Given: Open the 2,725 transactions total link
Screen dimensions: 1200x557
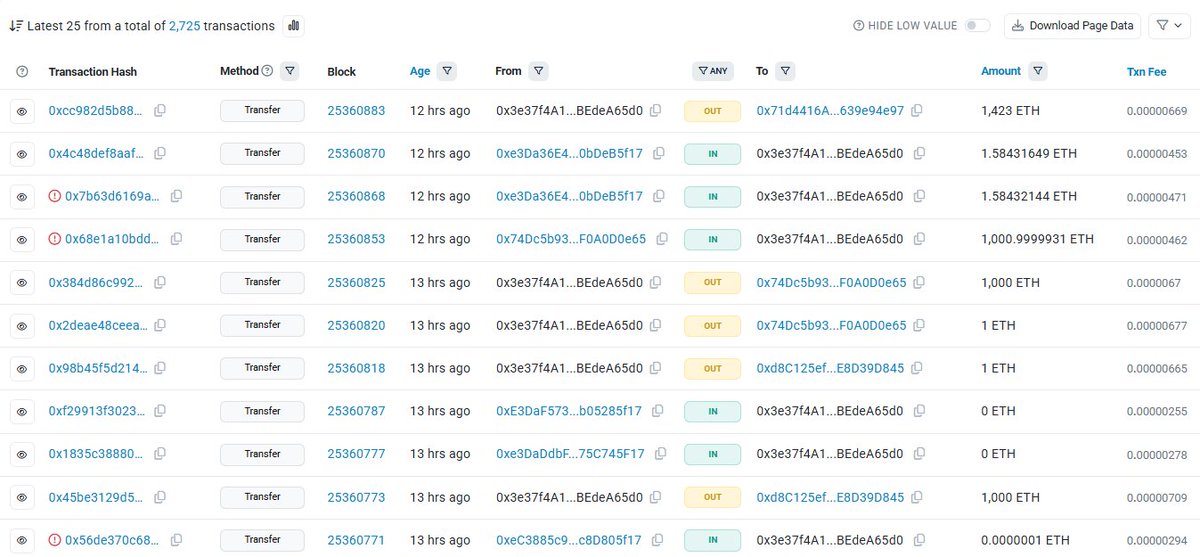Looking at the screenshot, I should tap(184, 26).
